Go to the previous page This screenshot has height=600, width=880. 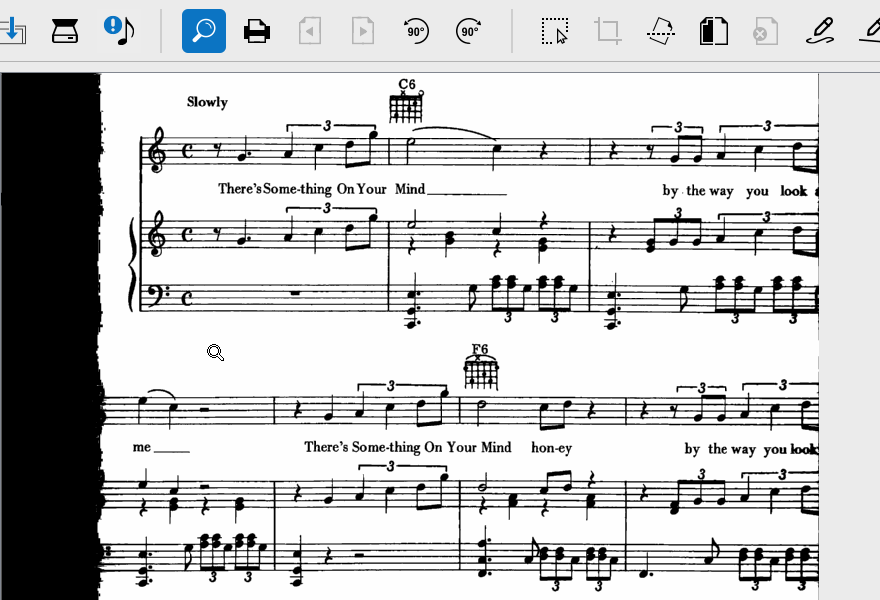(310, 31)
